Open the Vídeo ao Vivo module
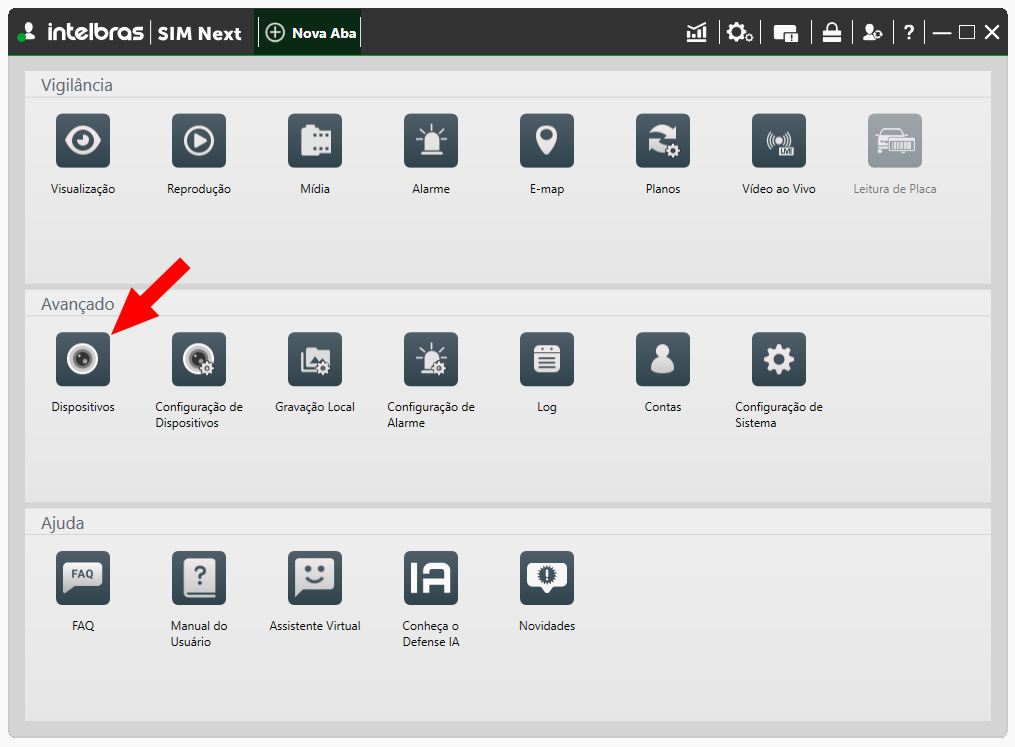The height and width of the screenshot is (747, 1015). 778,140
